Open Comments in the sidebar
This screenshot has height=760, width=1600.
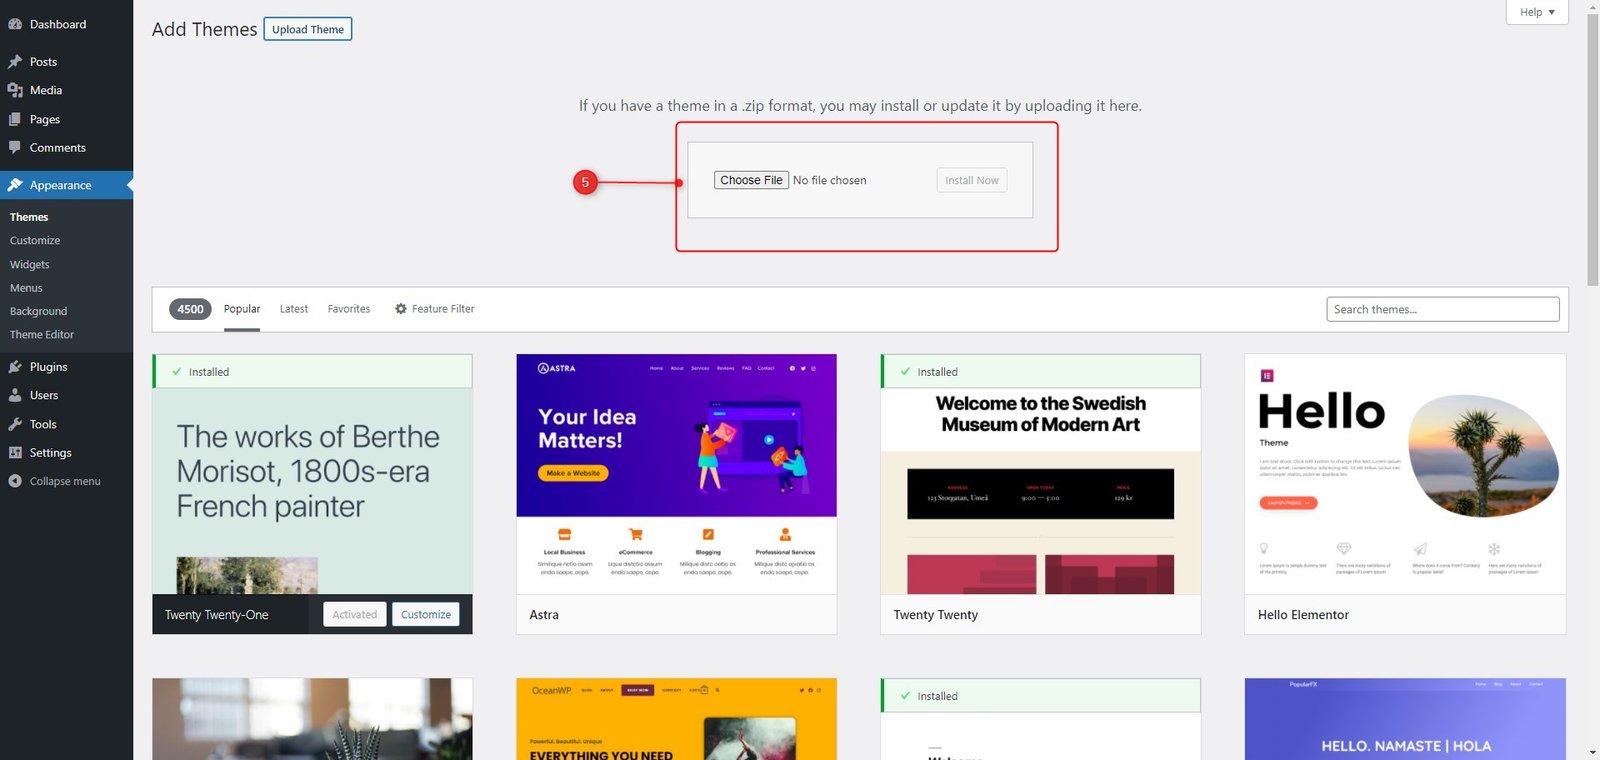[x=66, y=147]
